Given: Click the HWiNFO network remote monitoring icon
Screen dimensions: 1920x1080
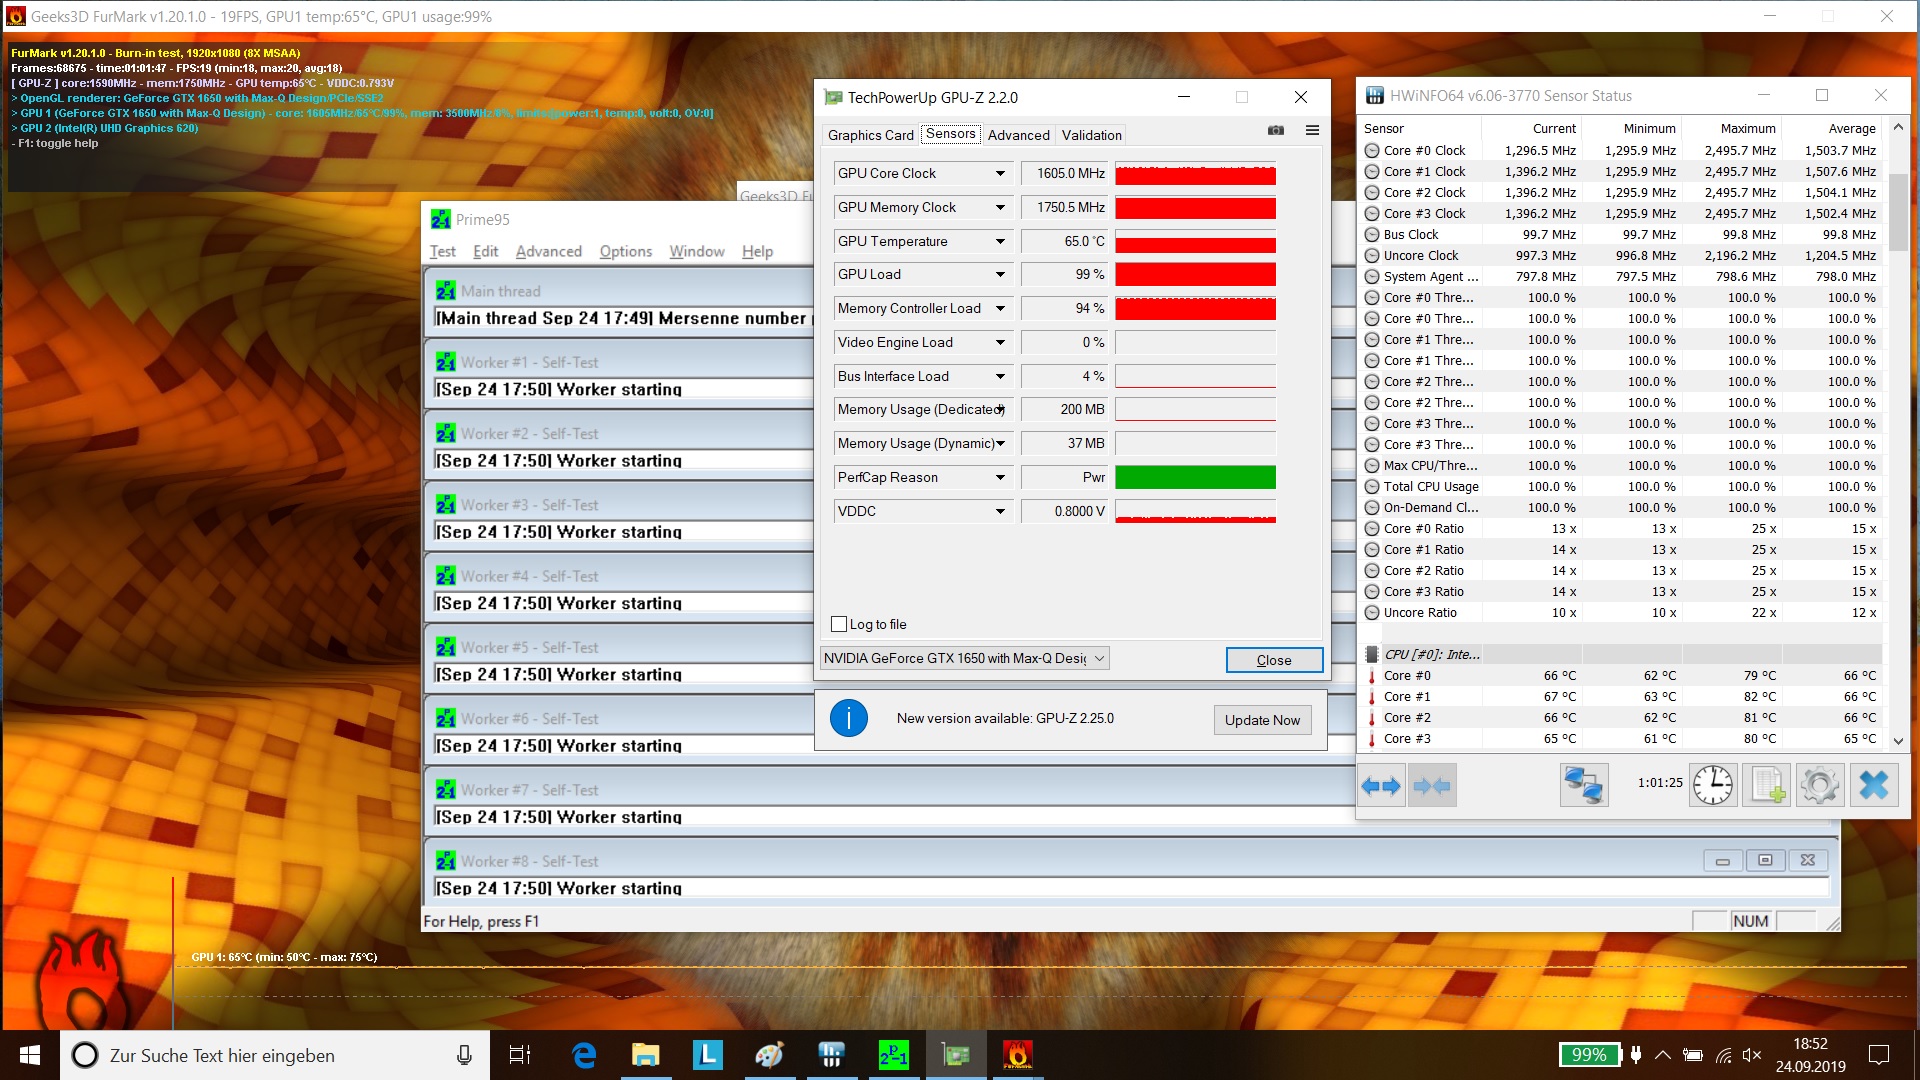Looking at the screenshot, I should (1584, 786).
